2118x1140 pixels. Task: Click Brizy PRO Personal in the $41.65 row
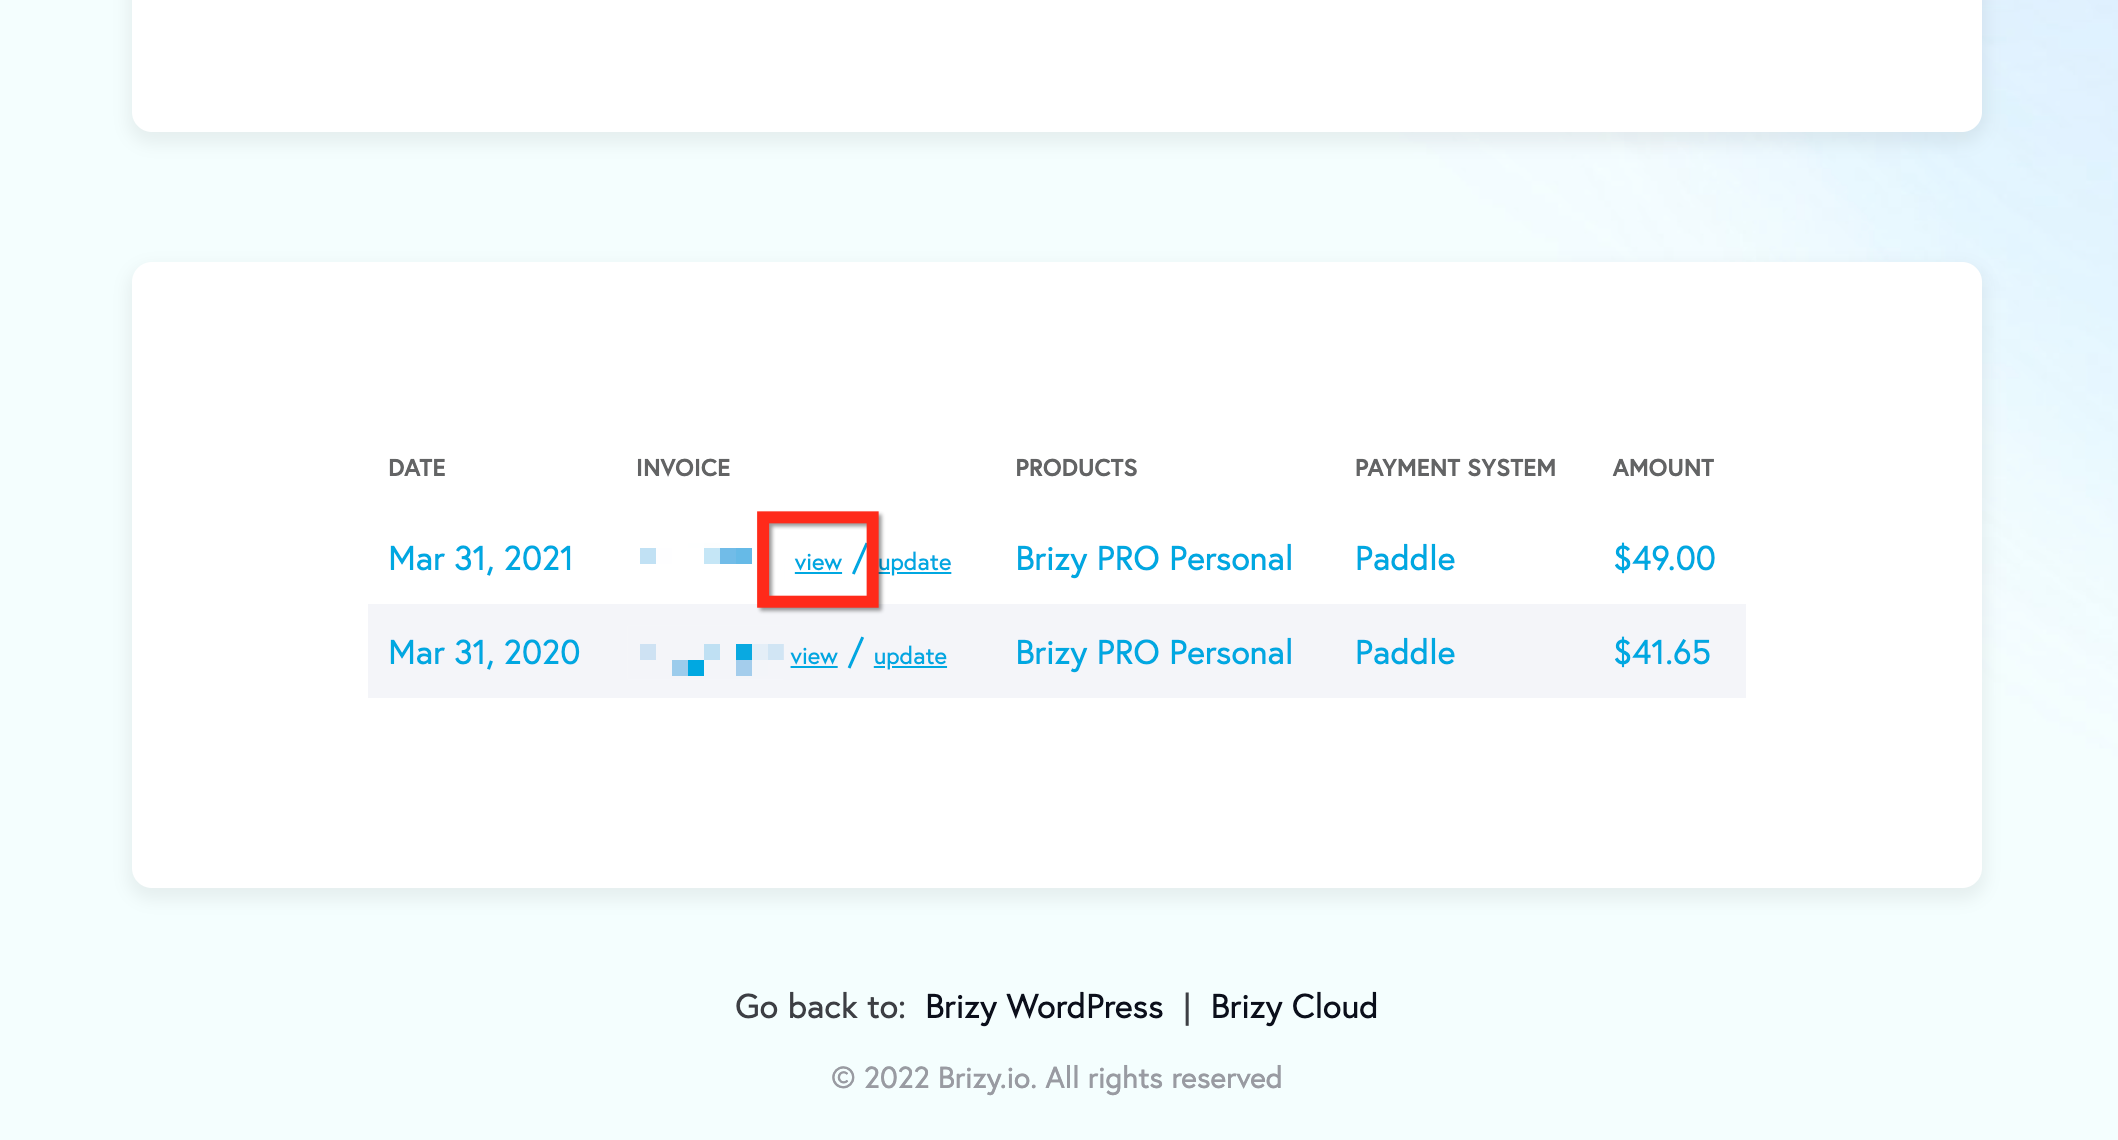pos(1154,652)
